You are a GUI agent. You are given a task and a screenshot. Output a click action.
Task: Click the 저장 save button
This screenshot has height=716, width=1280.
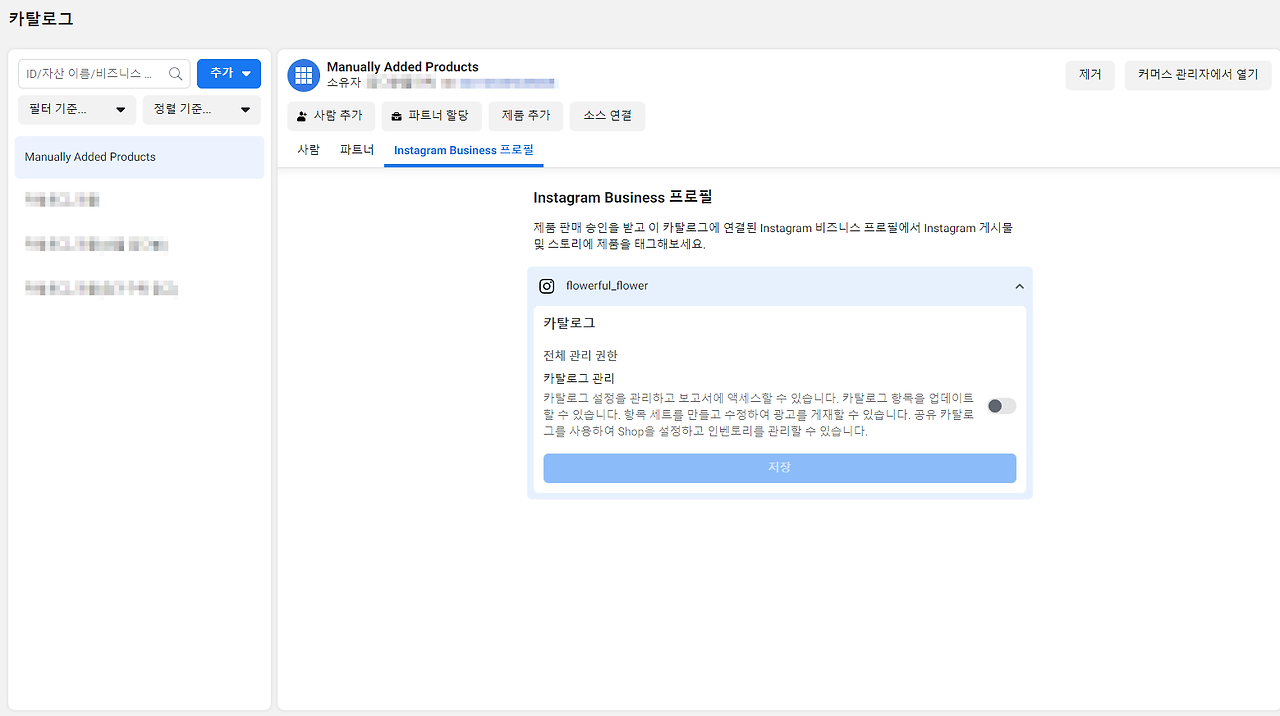point(780,468)
